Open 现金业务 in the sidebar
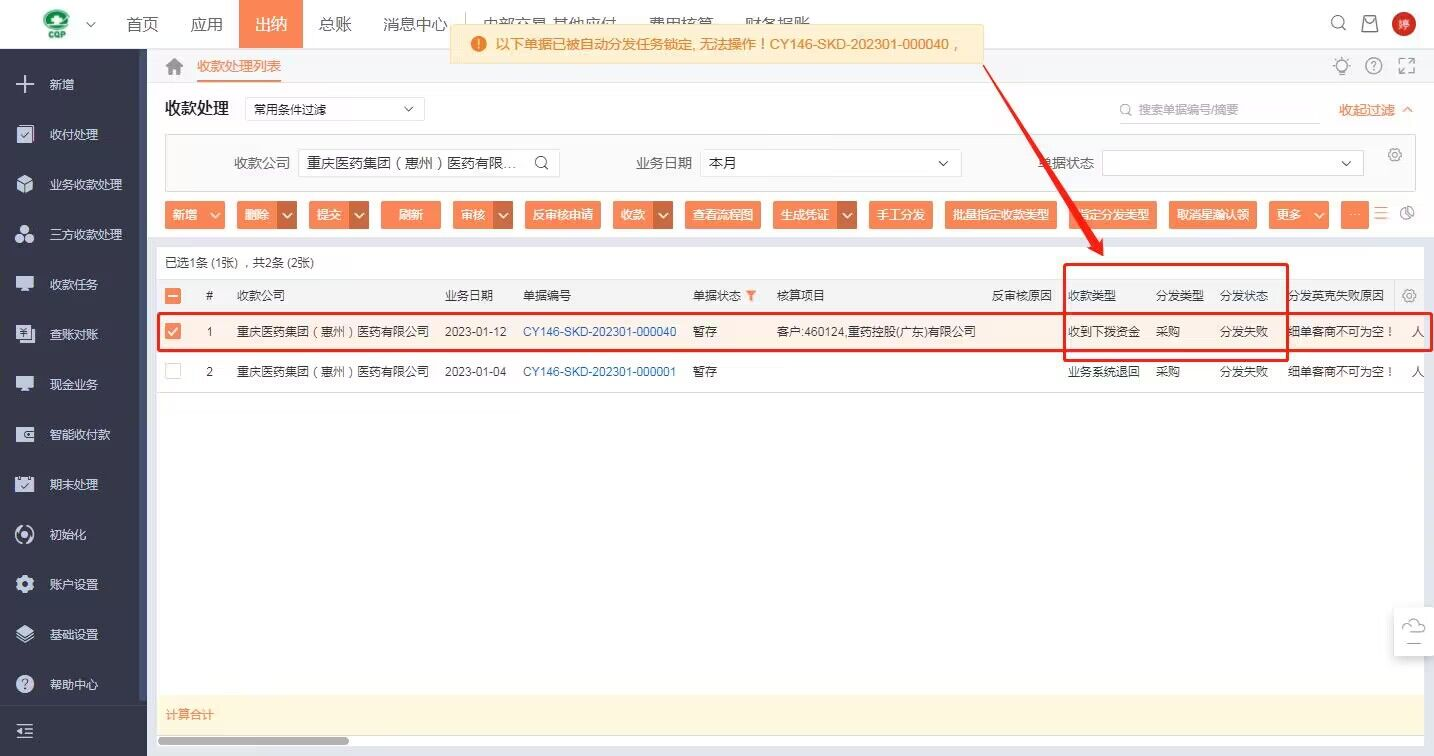The width and height of the screenshot is (1434, 756). (73, 385)
